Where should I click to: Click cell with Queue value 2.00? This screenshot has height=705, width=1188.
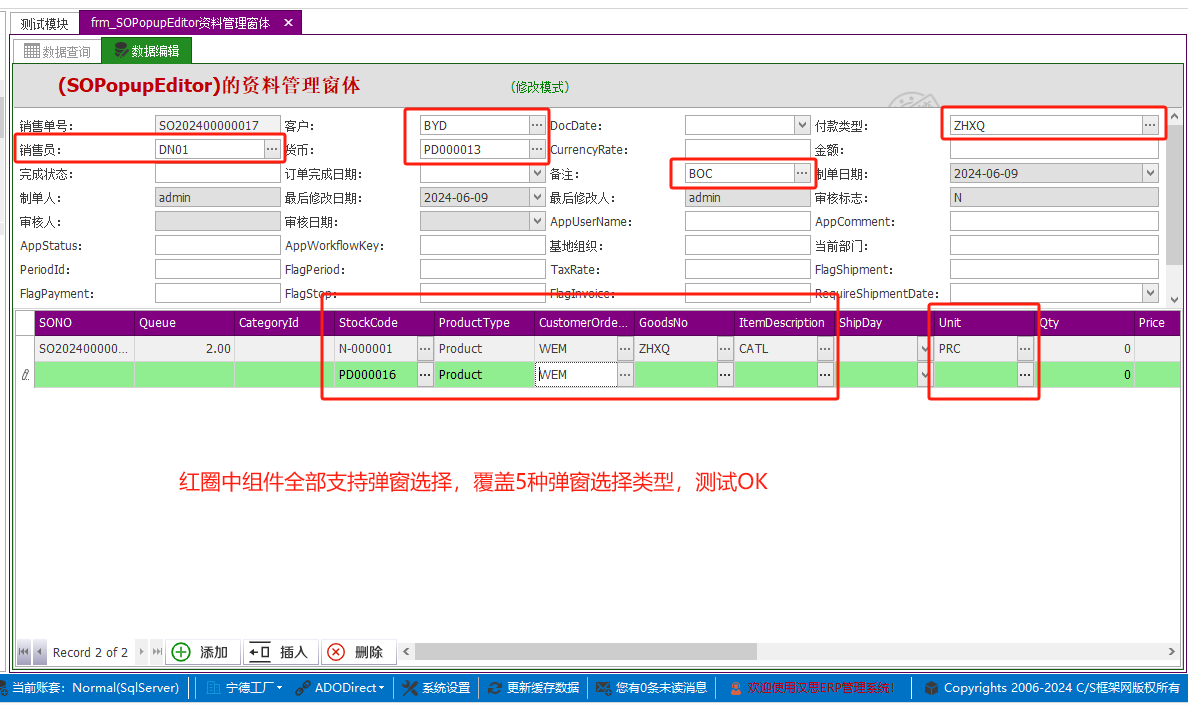[x=184, y=349]
